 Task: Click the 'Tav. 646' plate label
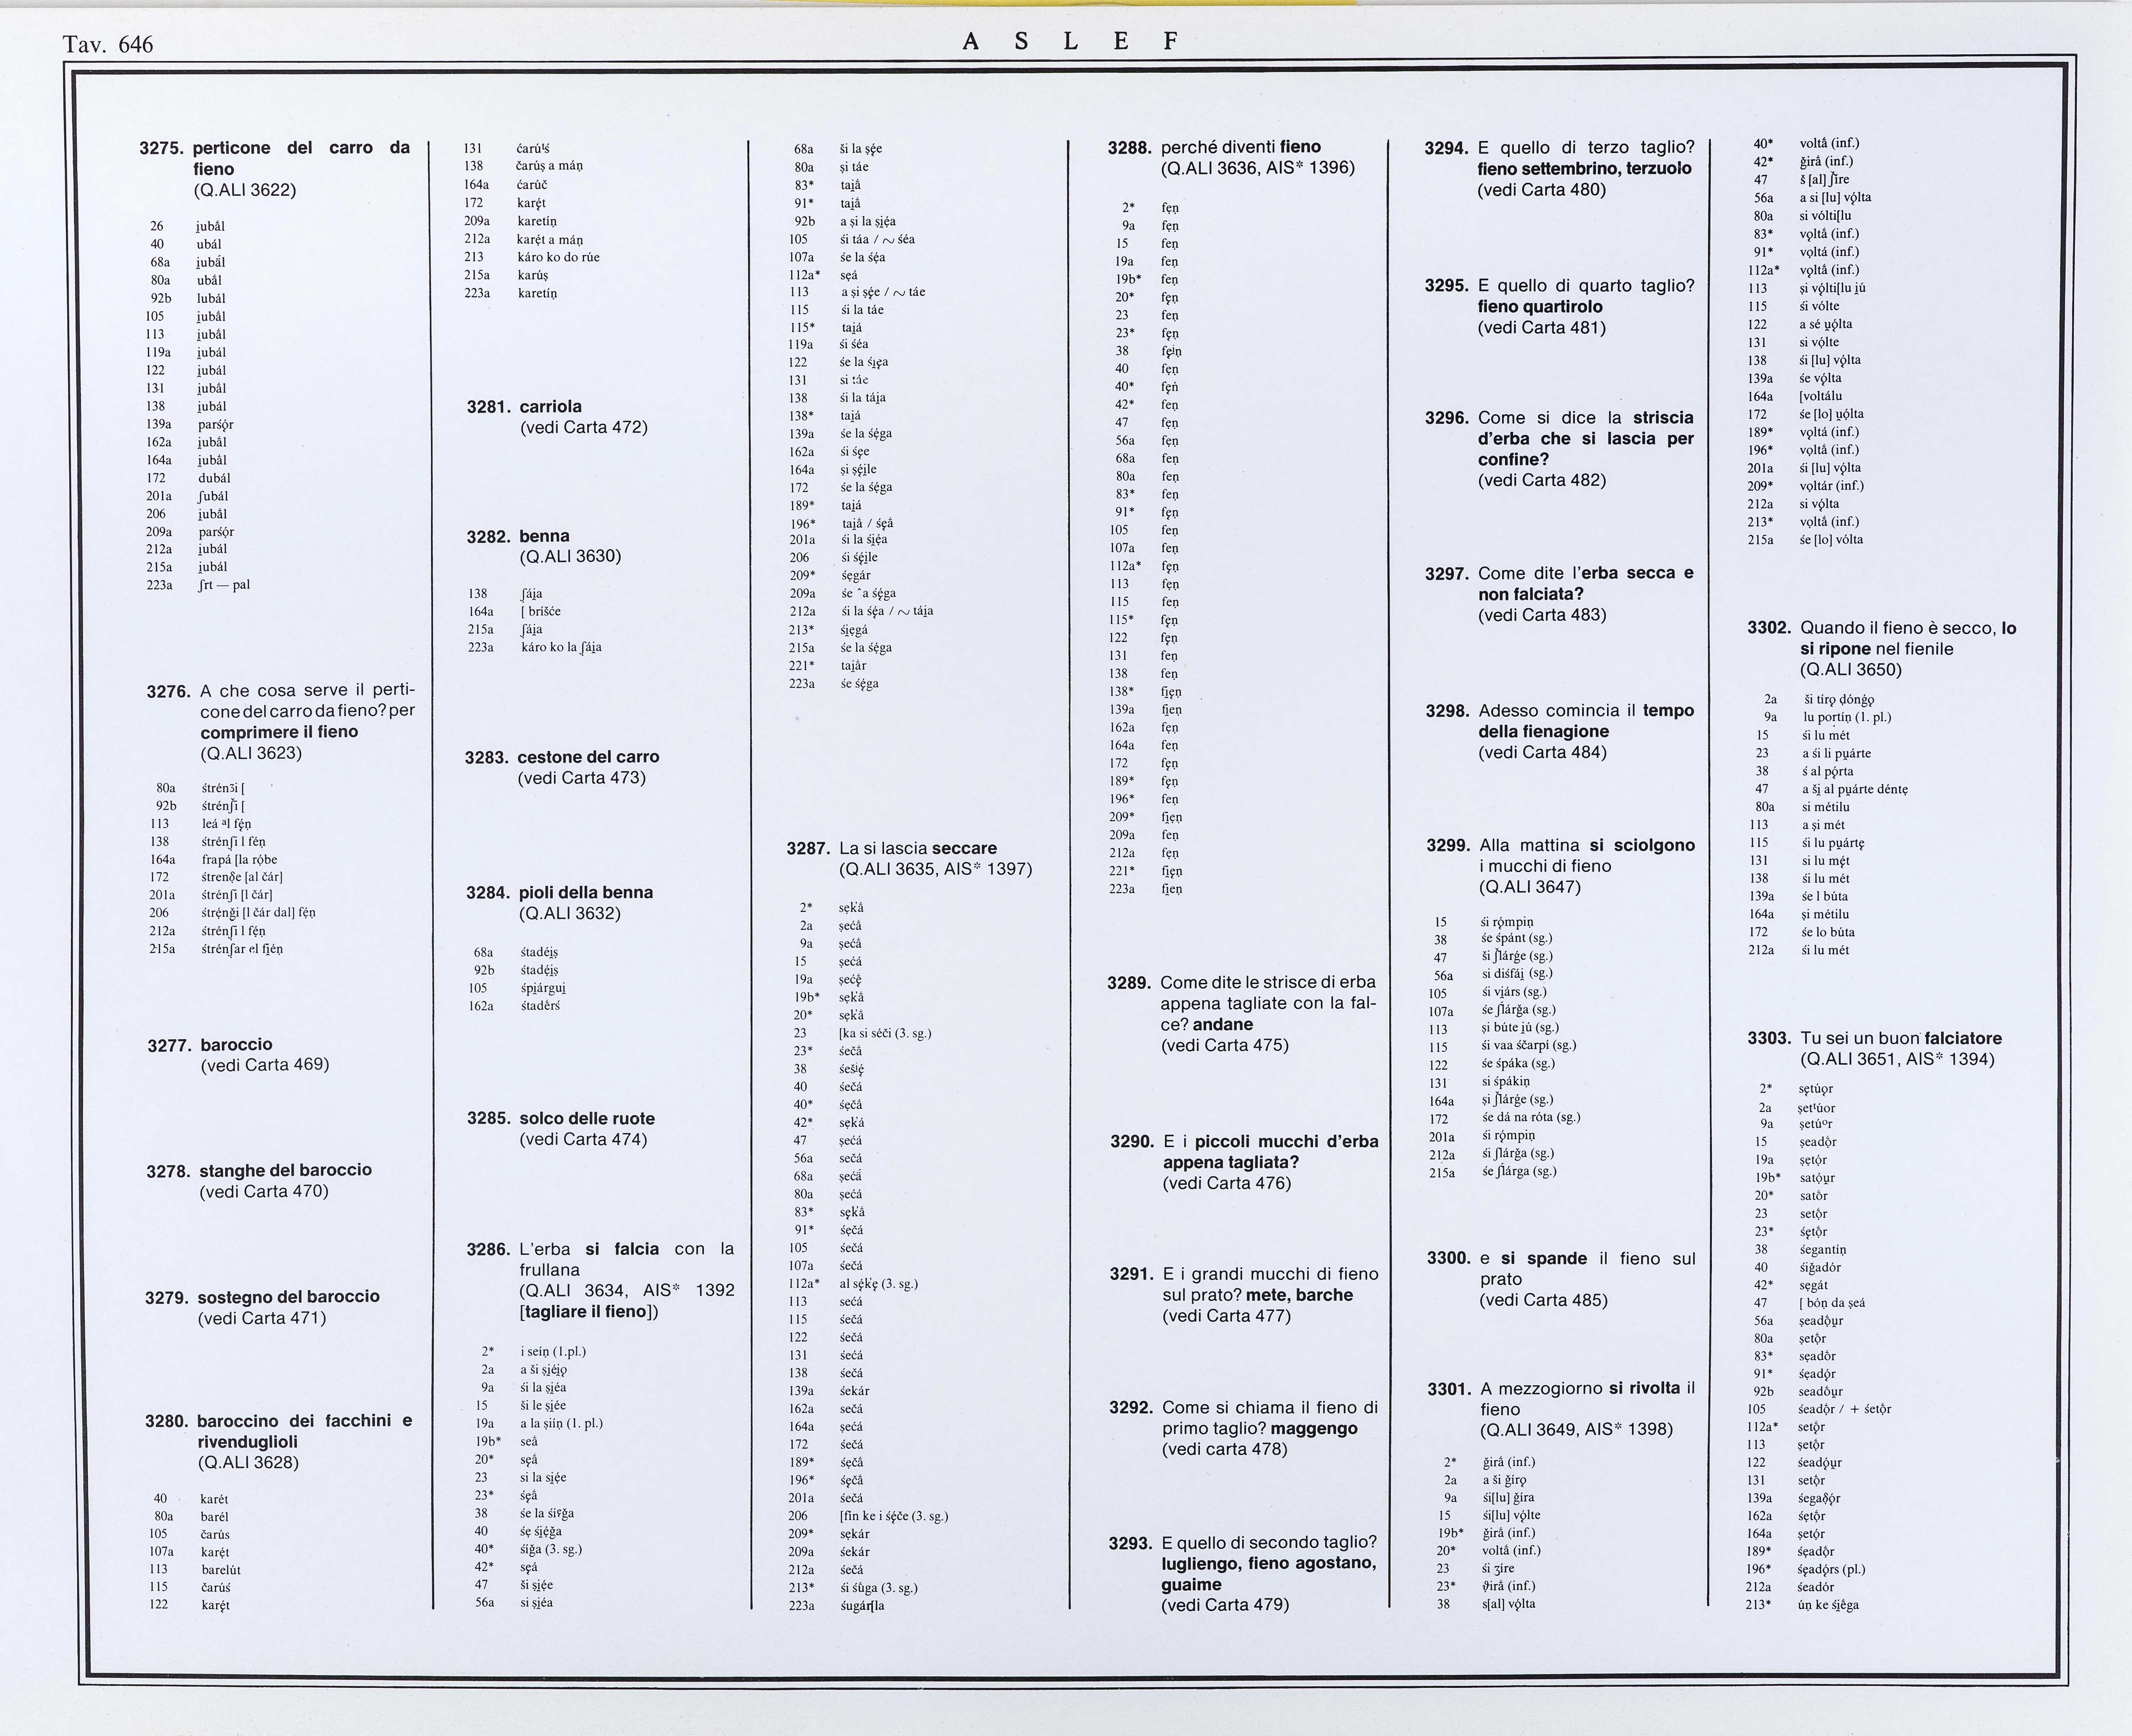pyautogui.click(x=108, y=44)
